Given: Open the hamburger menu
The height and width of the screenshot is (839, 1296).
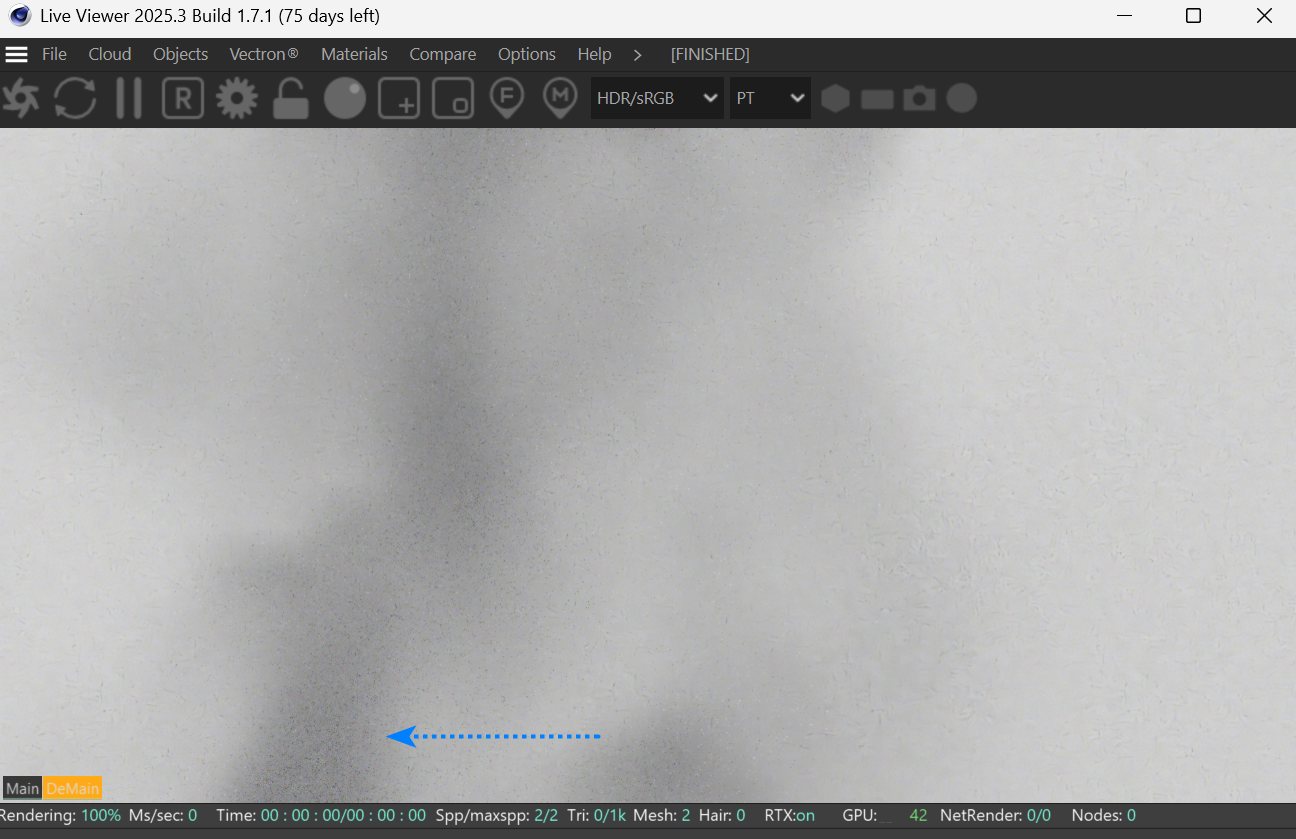Looking at the screenshot, I should point(17,54).
